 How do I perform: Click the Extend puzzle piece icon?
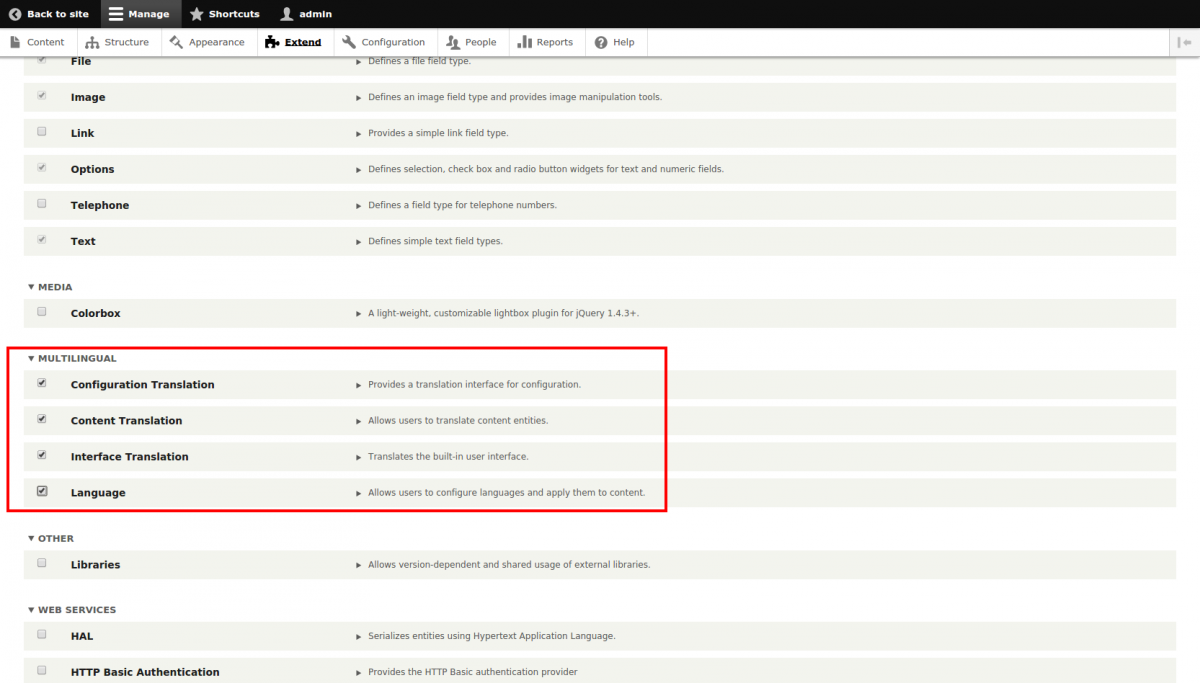point(272,42)
